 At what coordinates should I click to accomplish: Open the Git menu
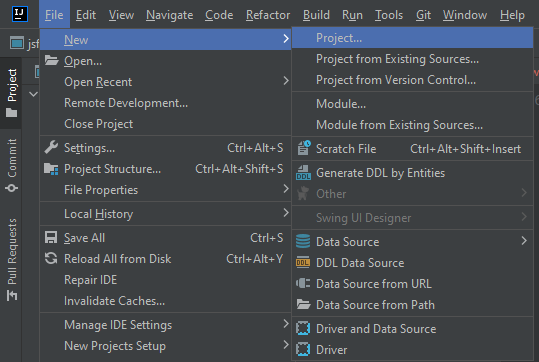click(423, 15)
